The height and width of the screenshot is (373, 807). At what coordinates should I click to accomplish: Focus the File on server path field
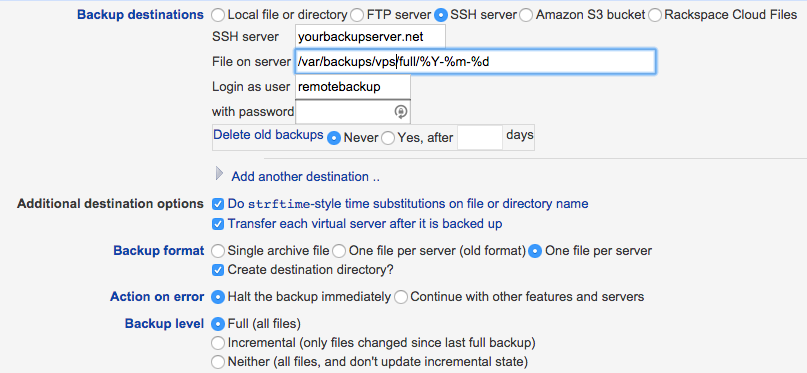[476, 62]
